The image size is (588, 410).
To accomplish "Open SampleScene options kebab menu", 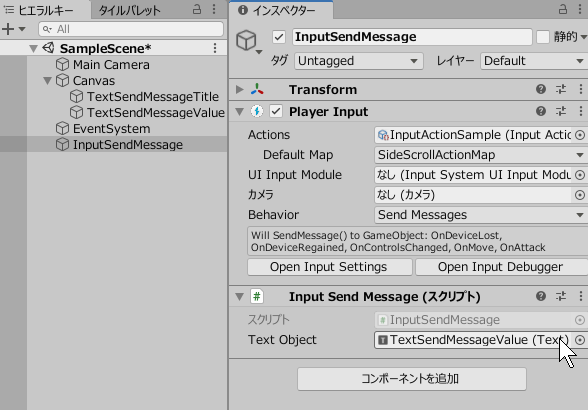I will tap(215, 48).
